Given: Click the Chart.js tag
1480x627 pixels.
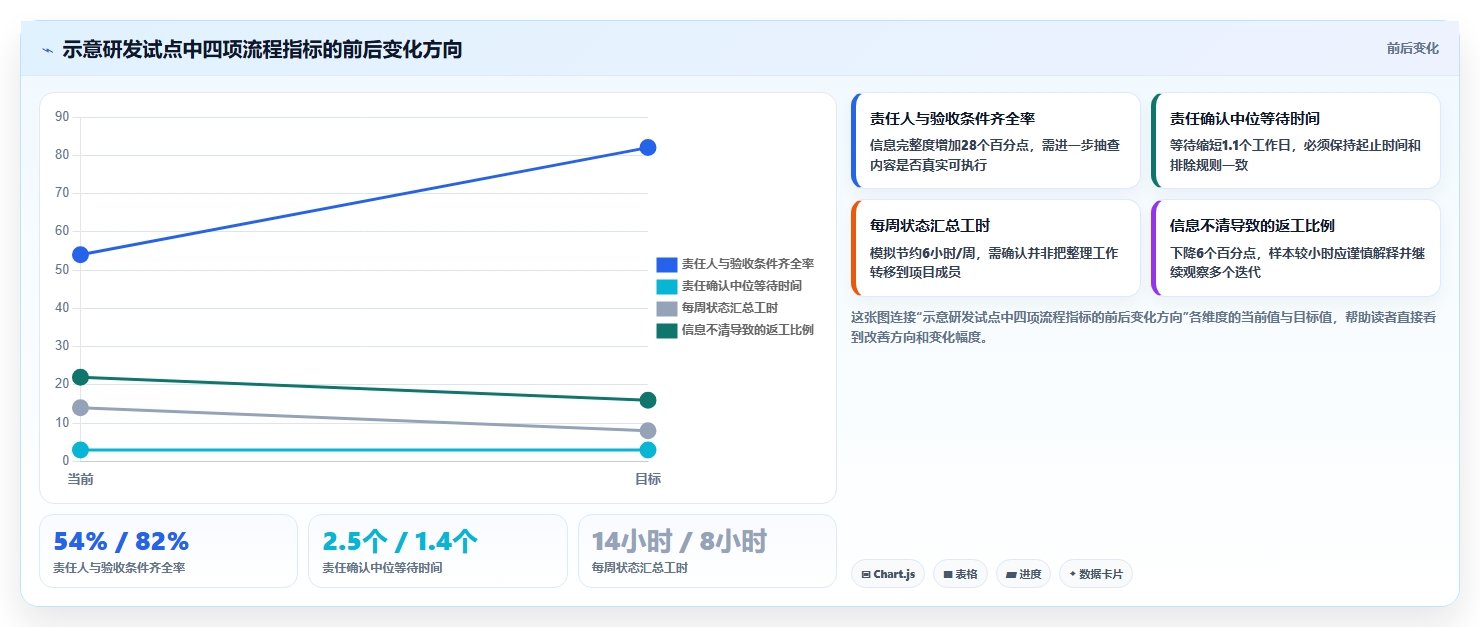Looking at the screenshot, I should tap(888, 574).
